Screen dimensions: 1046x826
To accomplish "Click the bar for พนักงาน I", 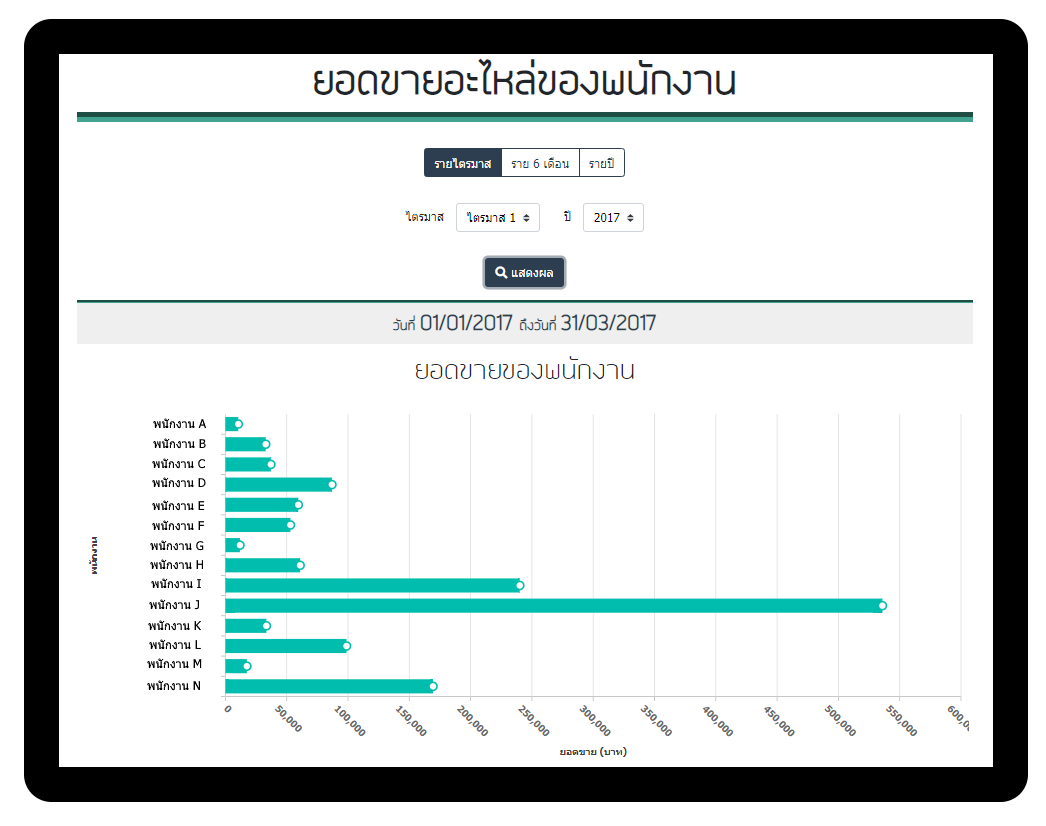I will 370,585.
